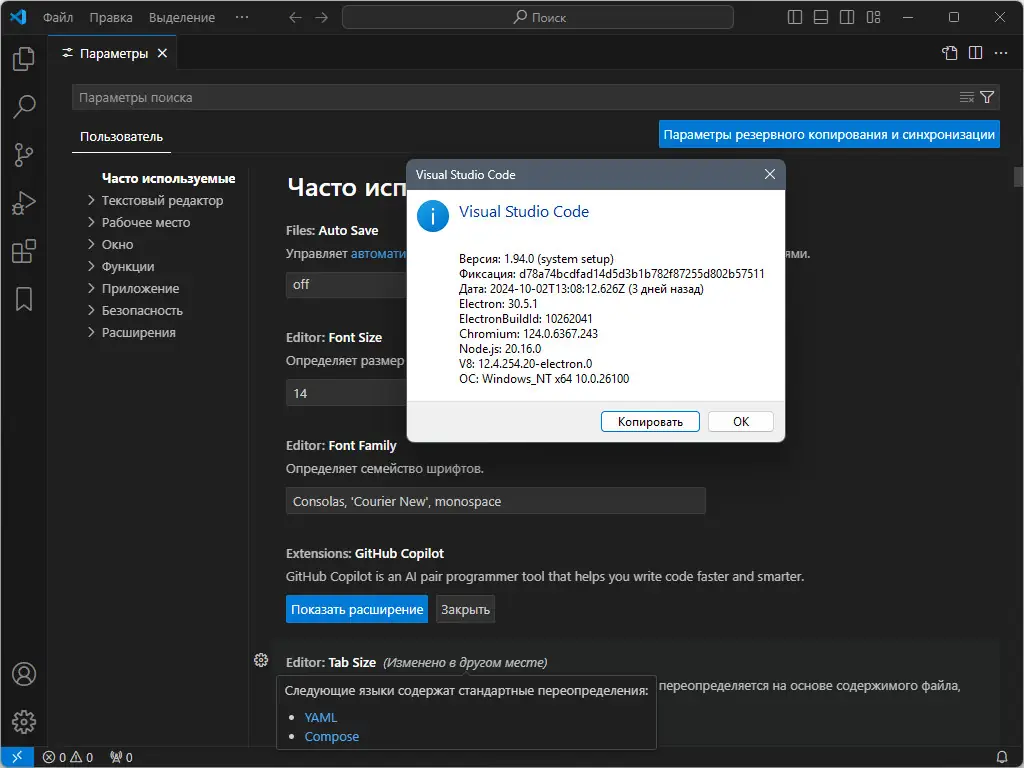The height and width of the screenshot is (768, 1024).
Task: Open the Source Control view
Action: coord(22,155)
